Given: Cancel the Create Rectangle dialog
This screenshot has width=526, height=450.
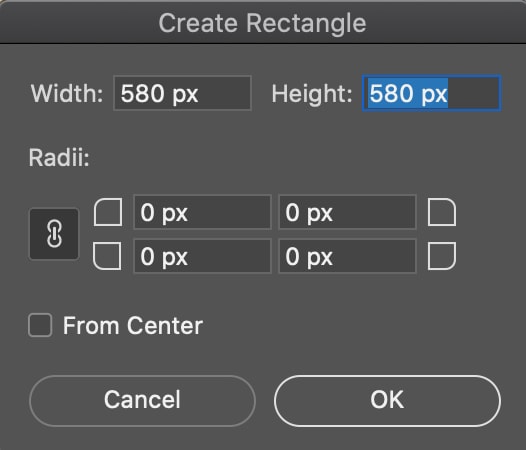Looking at the screenshot, I should (143, 401).
